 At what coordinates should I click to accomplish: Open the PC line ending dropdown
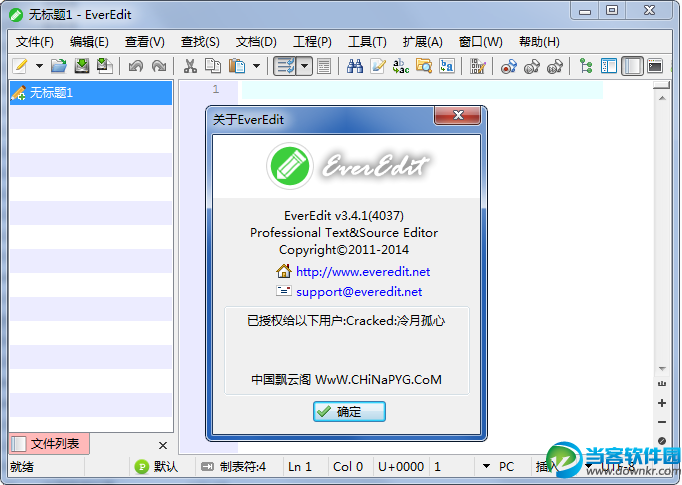487,466
